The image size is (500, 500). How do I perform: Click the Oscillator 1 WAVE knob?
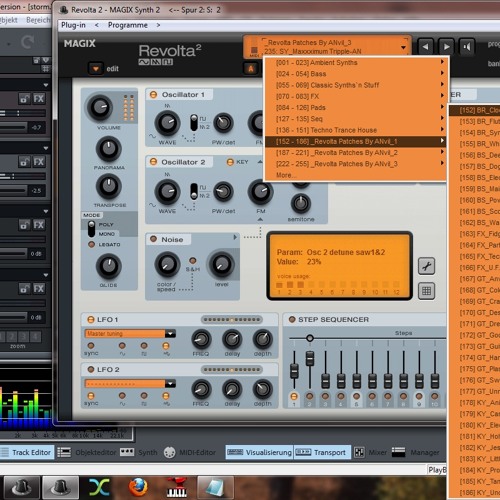(167, 123)
